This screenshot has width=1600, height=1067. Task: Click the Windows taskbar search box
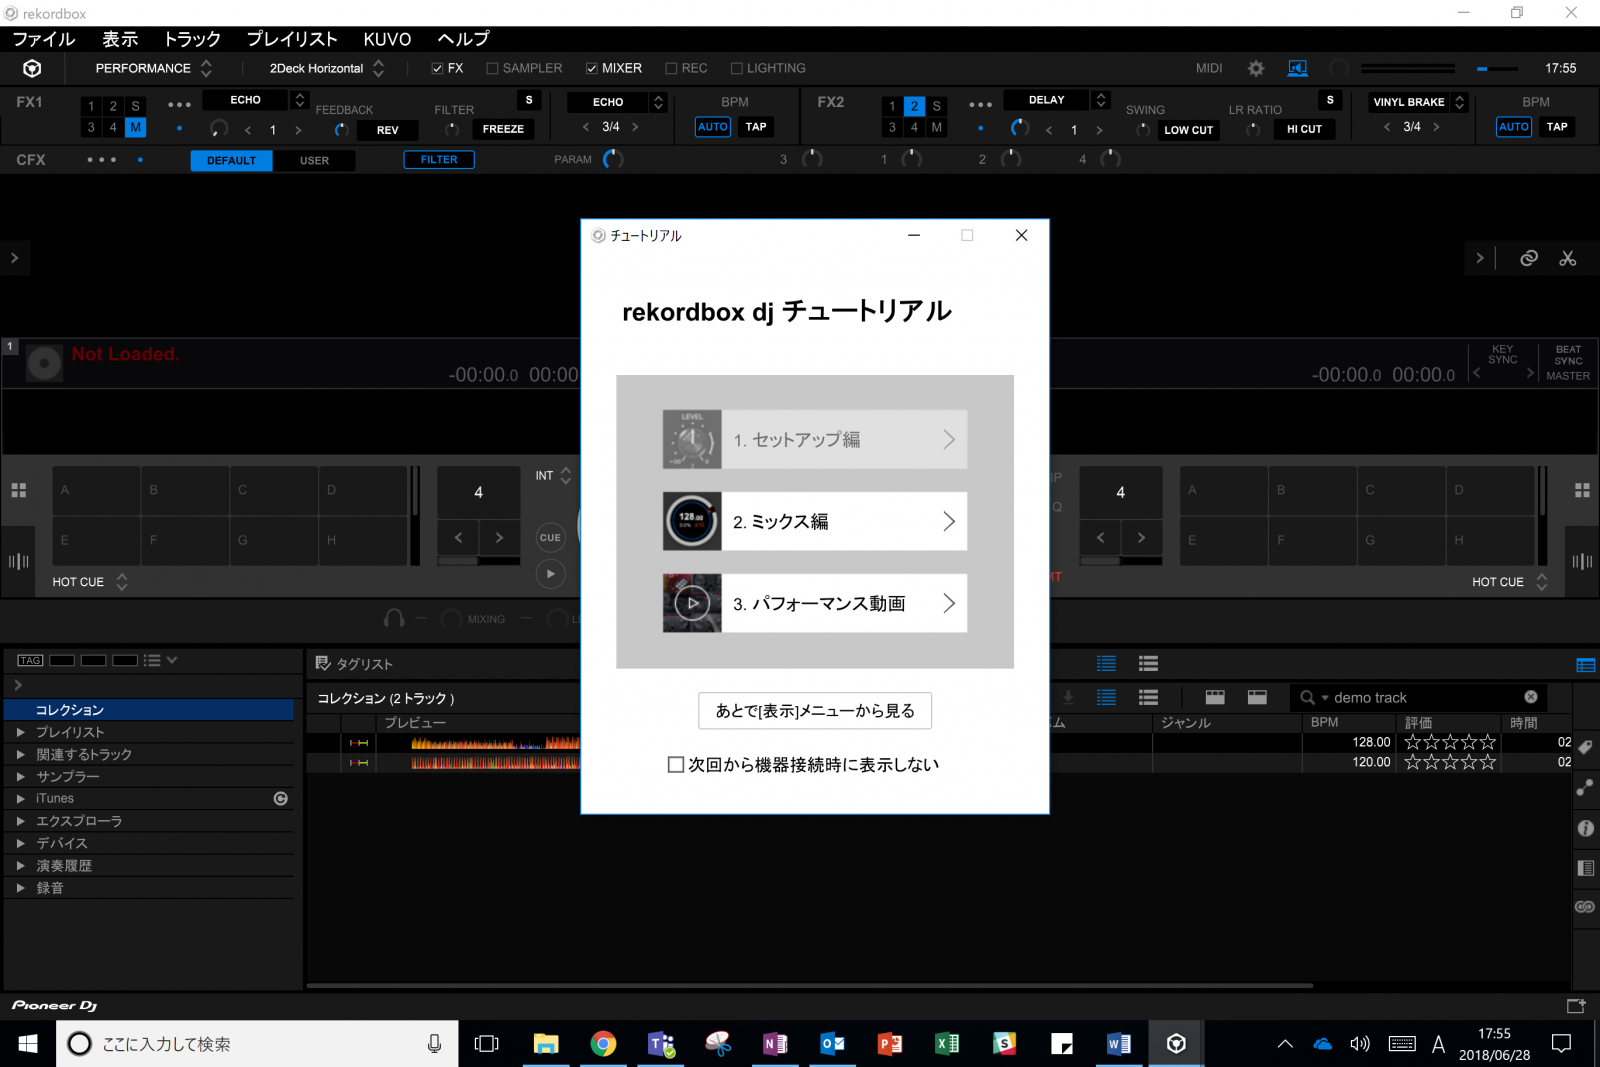[x=257, y=1044]
